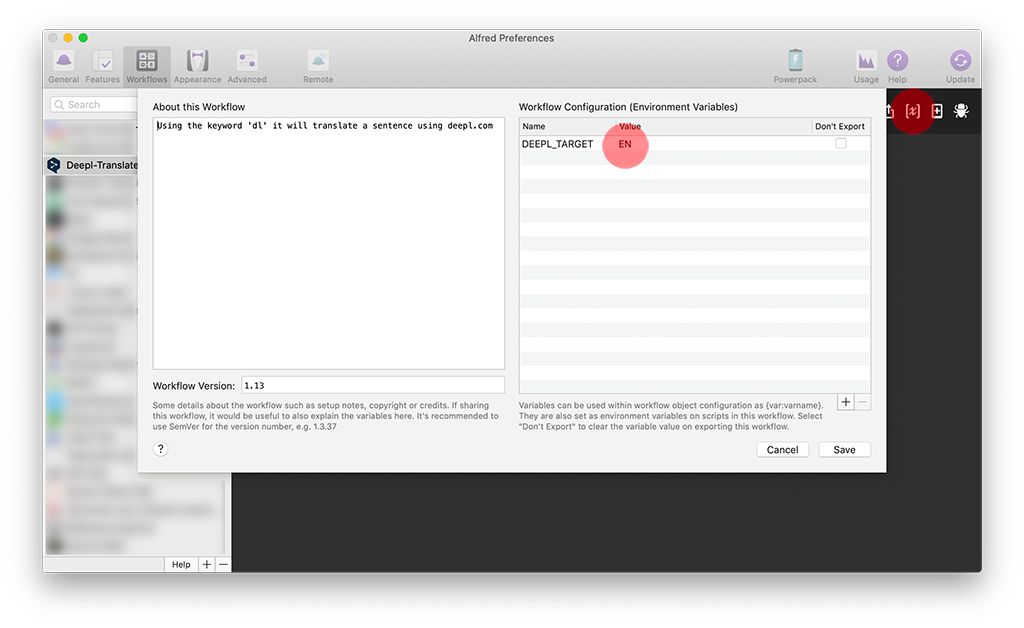Open the Appearance preferences tab
Screen dimensions: 1024x628
[x=197, y=67]
